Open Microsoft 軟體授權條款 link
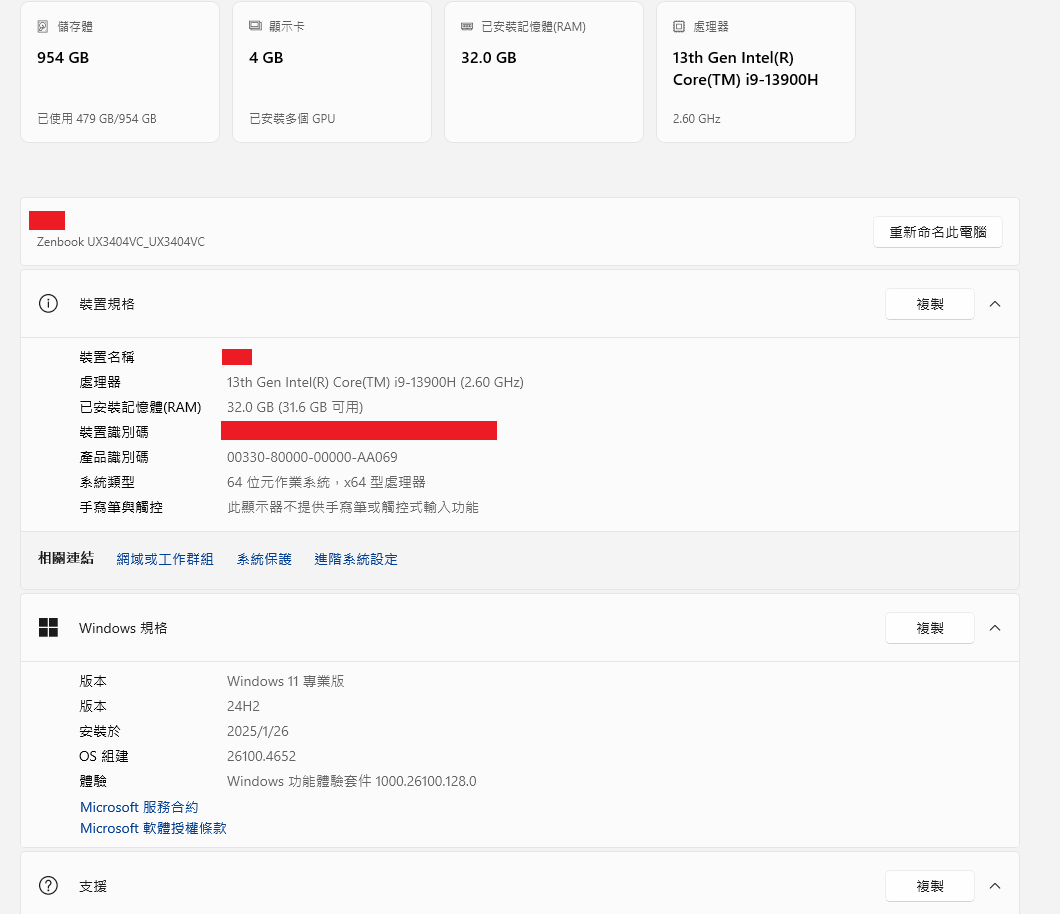1060x914 pixels. [x=153, y=828]
